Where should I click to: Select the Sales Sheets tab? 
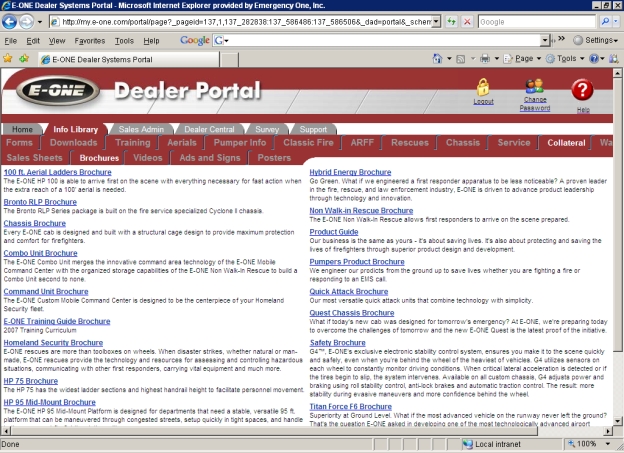(x=35, y=158)
